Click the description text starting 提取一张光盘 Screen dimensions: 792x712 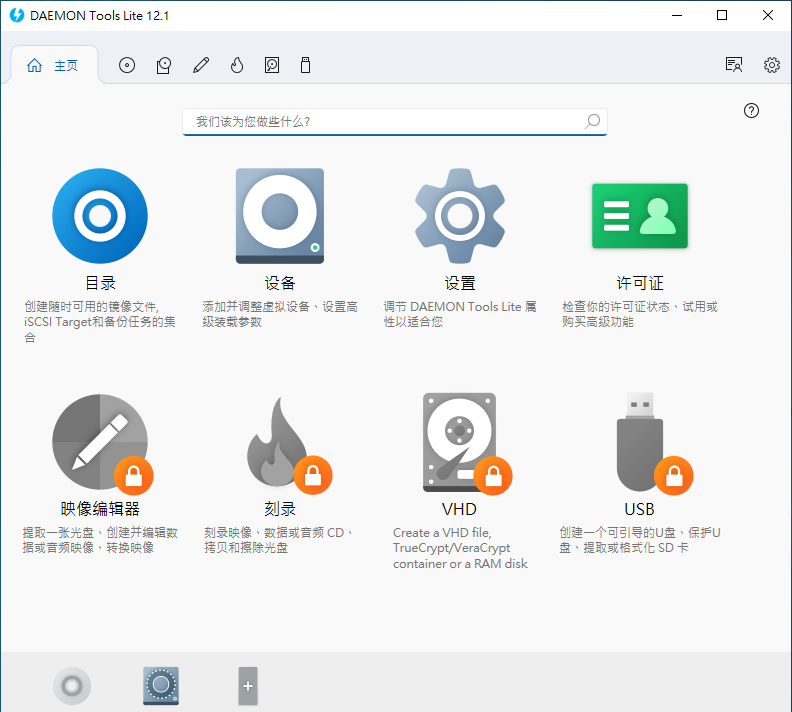tap(100, 540)
